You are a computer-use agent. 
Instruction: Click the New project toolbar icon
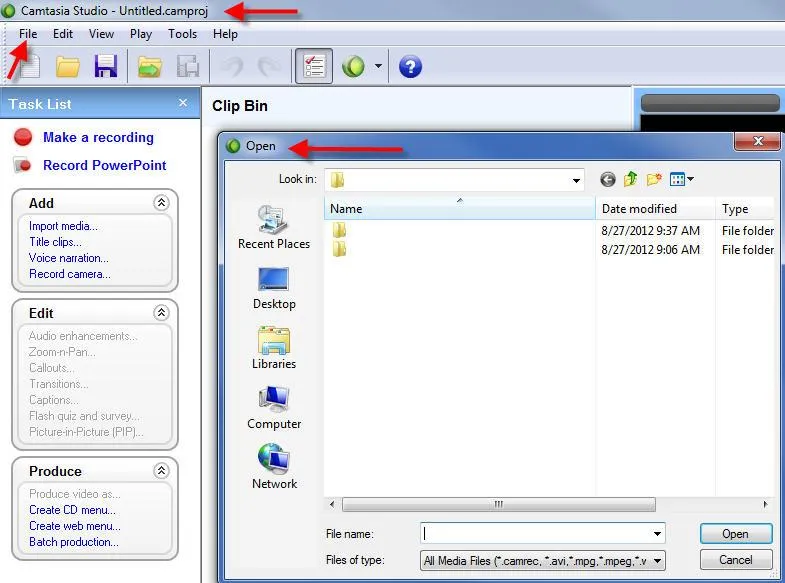(29, 66)
